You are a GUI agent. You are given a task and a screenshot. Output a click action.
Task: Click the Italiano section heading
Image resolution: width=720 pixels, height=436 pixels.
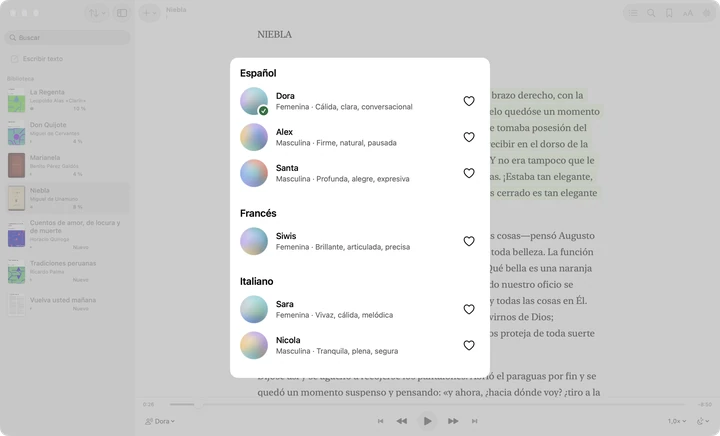(x=256, y=281)
